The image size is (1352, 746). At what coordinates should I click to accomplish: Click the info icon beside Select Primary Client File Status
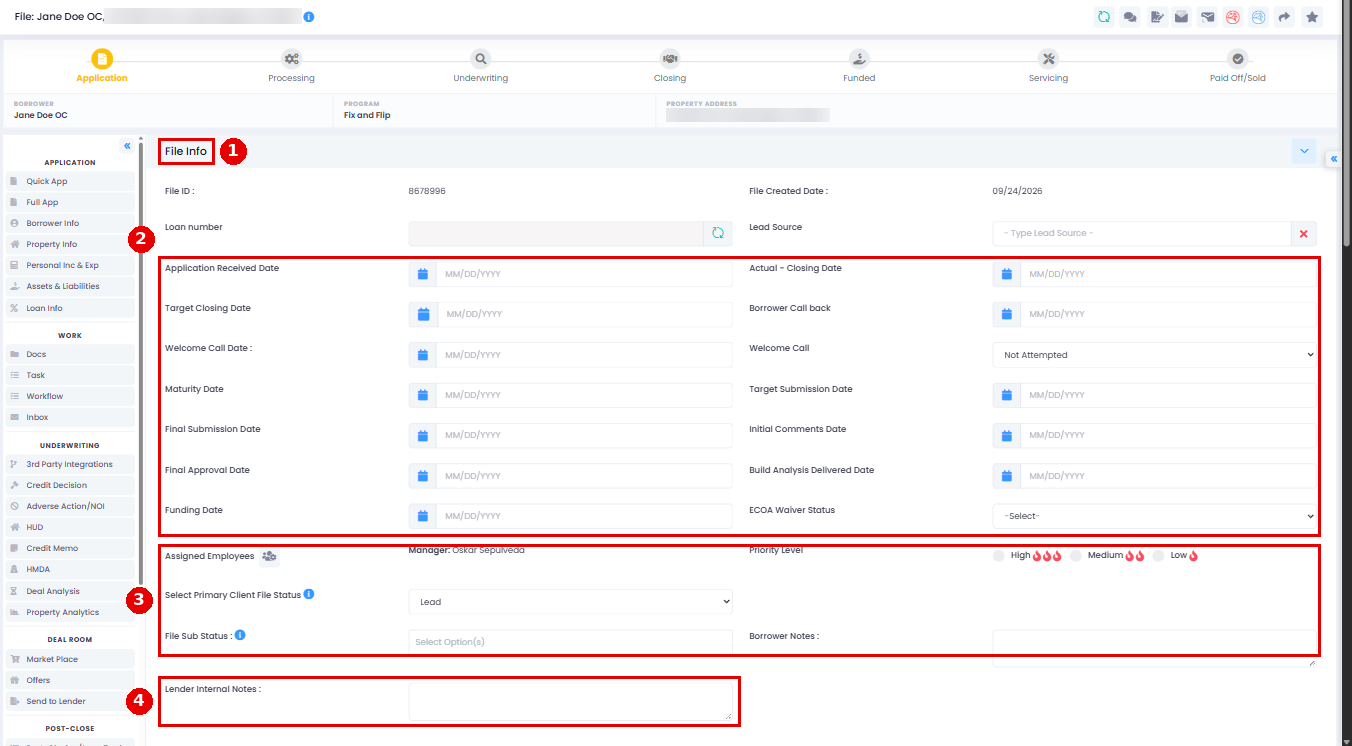(x=309, y=594)
